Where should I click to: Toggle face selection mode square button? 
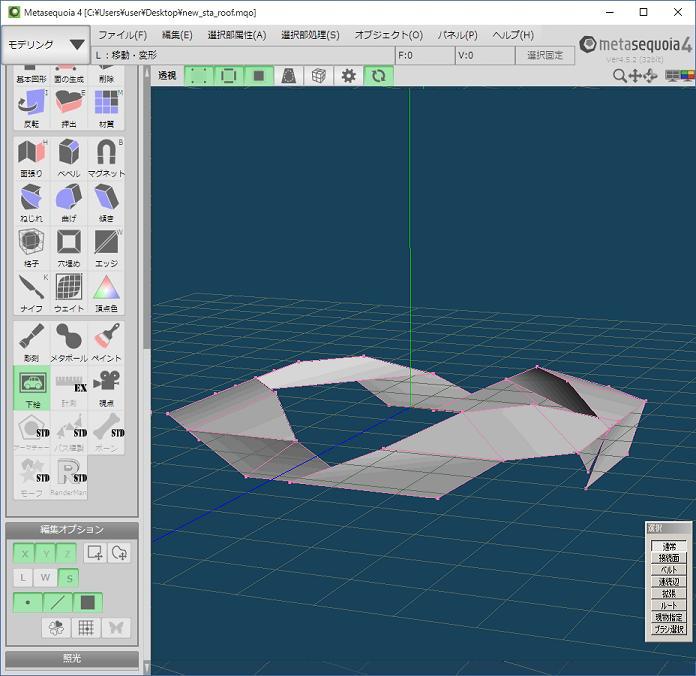[x=88, y=603]
